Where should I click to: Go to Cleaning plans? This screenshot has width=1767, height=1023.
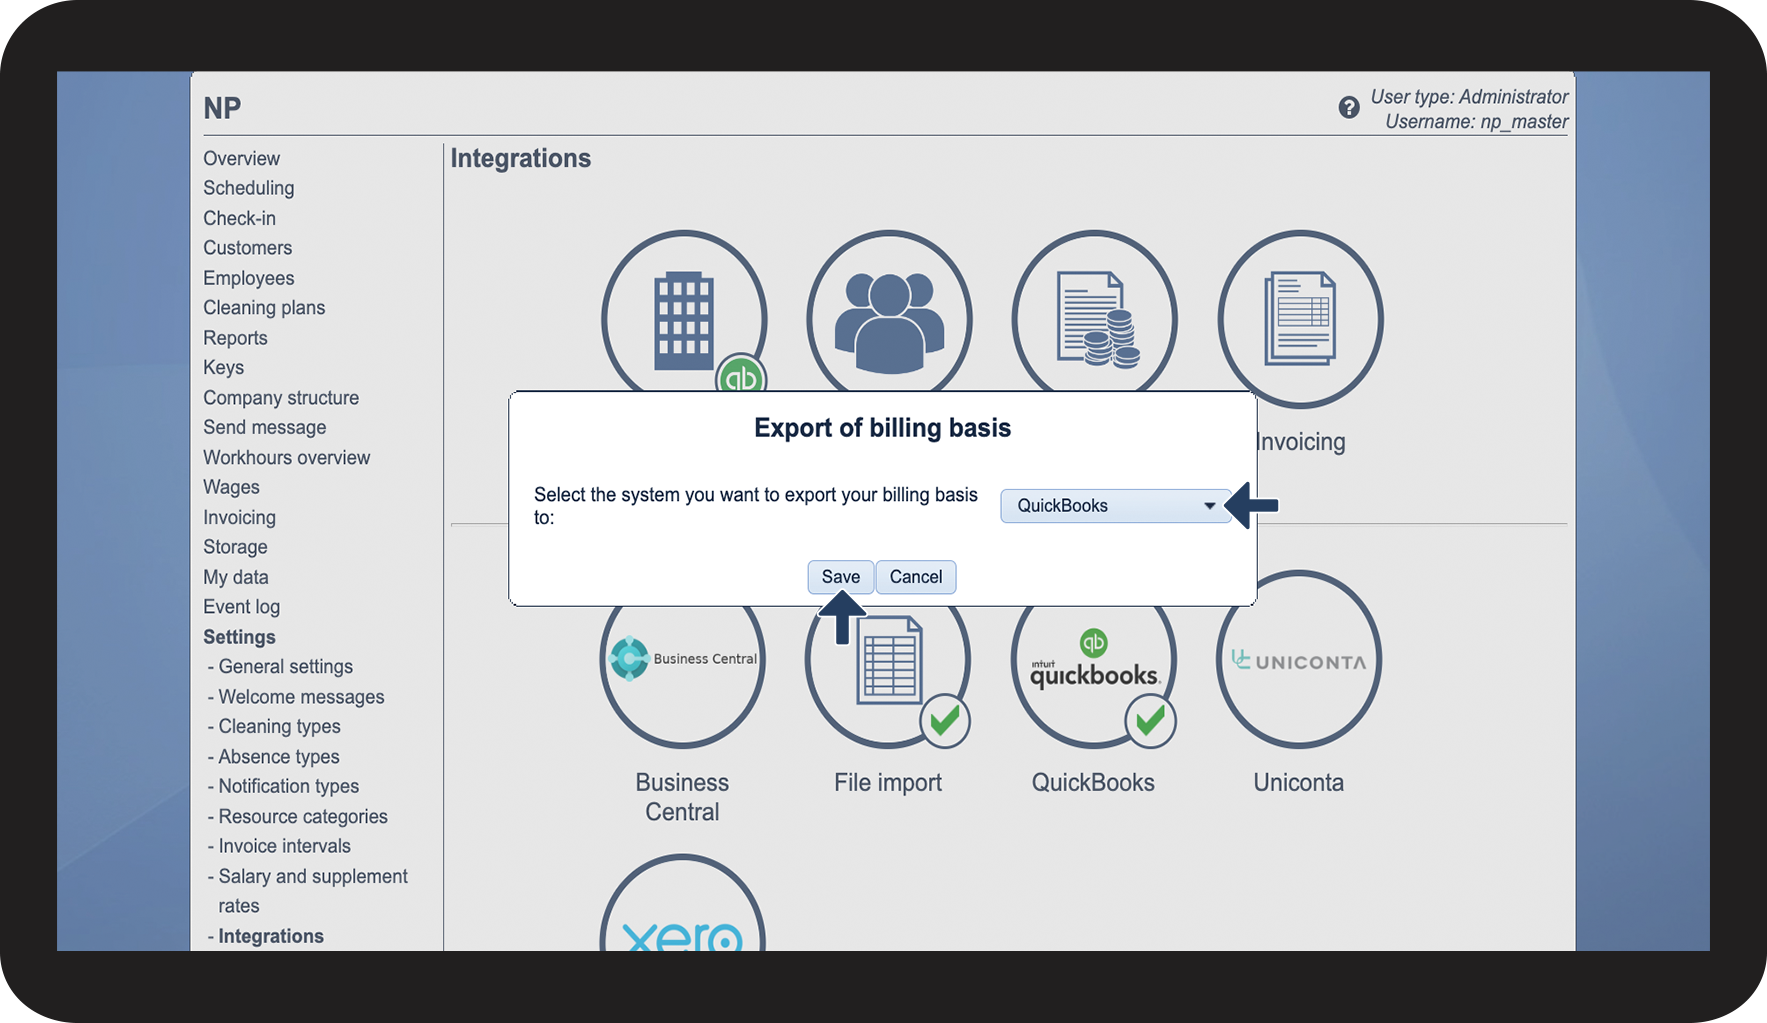click(x=264, y=308)
